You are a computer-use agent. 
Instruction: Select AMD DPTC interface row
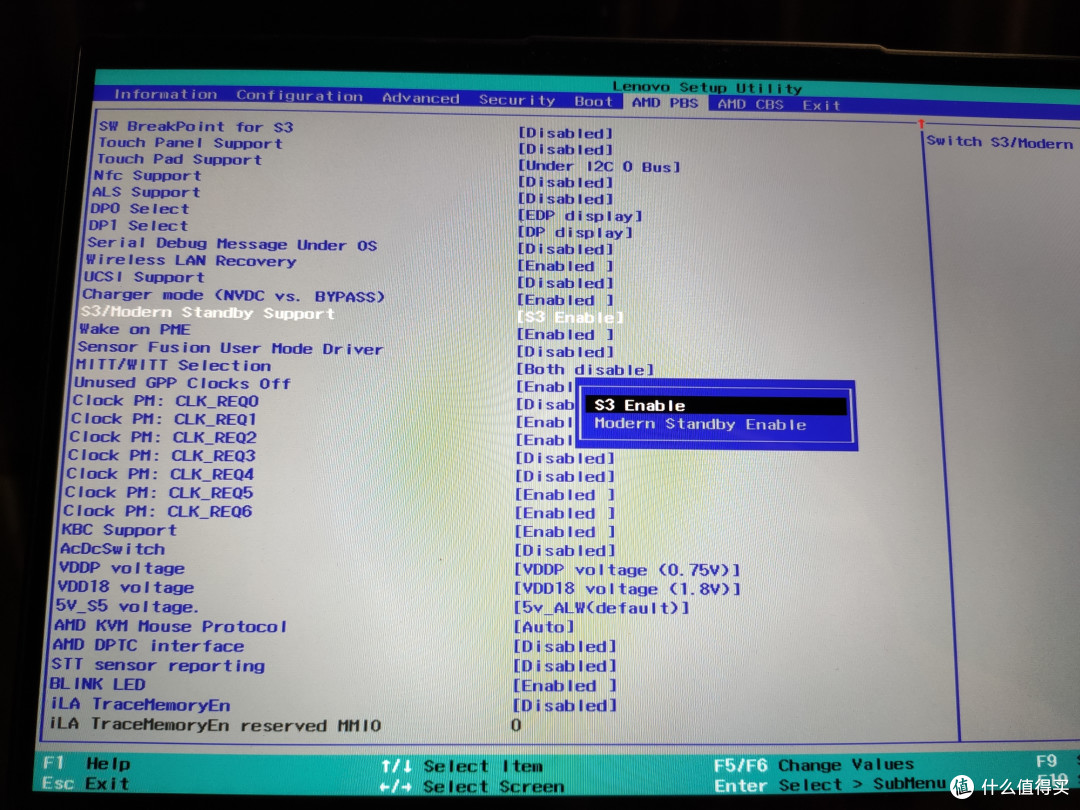tap(148, 645)
